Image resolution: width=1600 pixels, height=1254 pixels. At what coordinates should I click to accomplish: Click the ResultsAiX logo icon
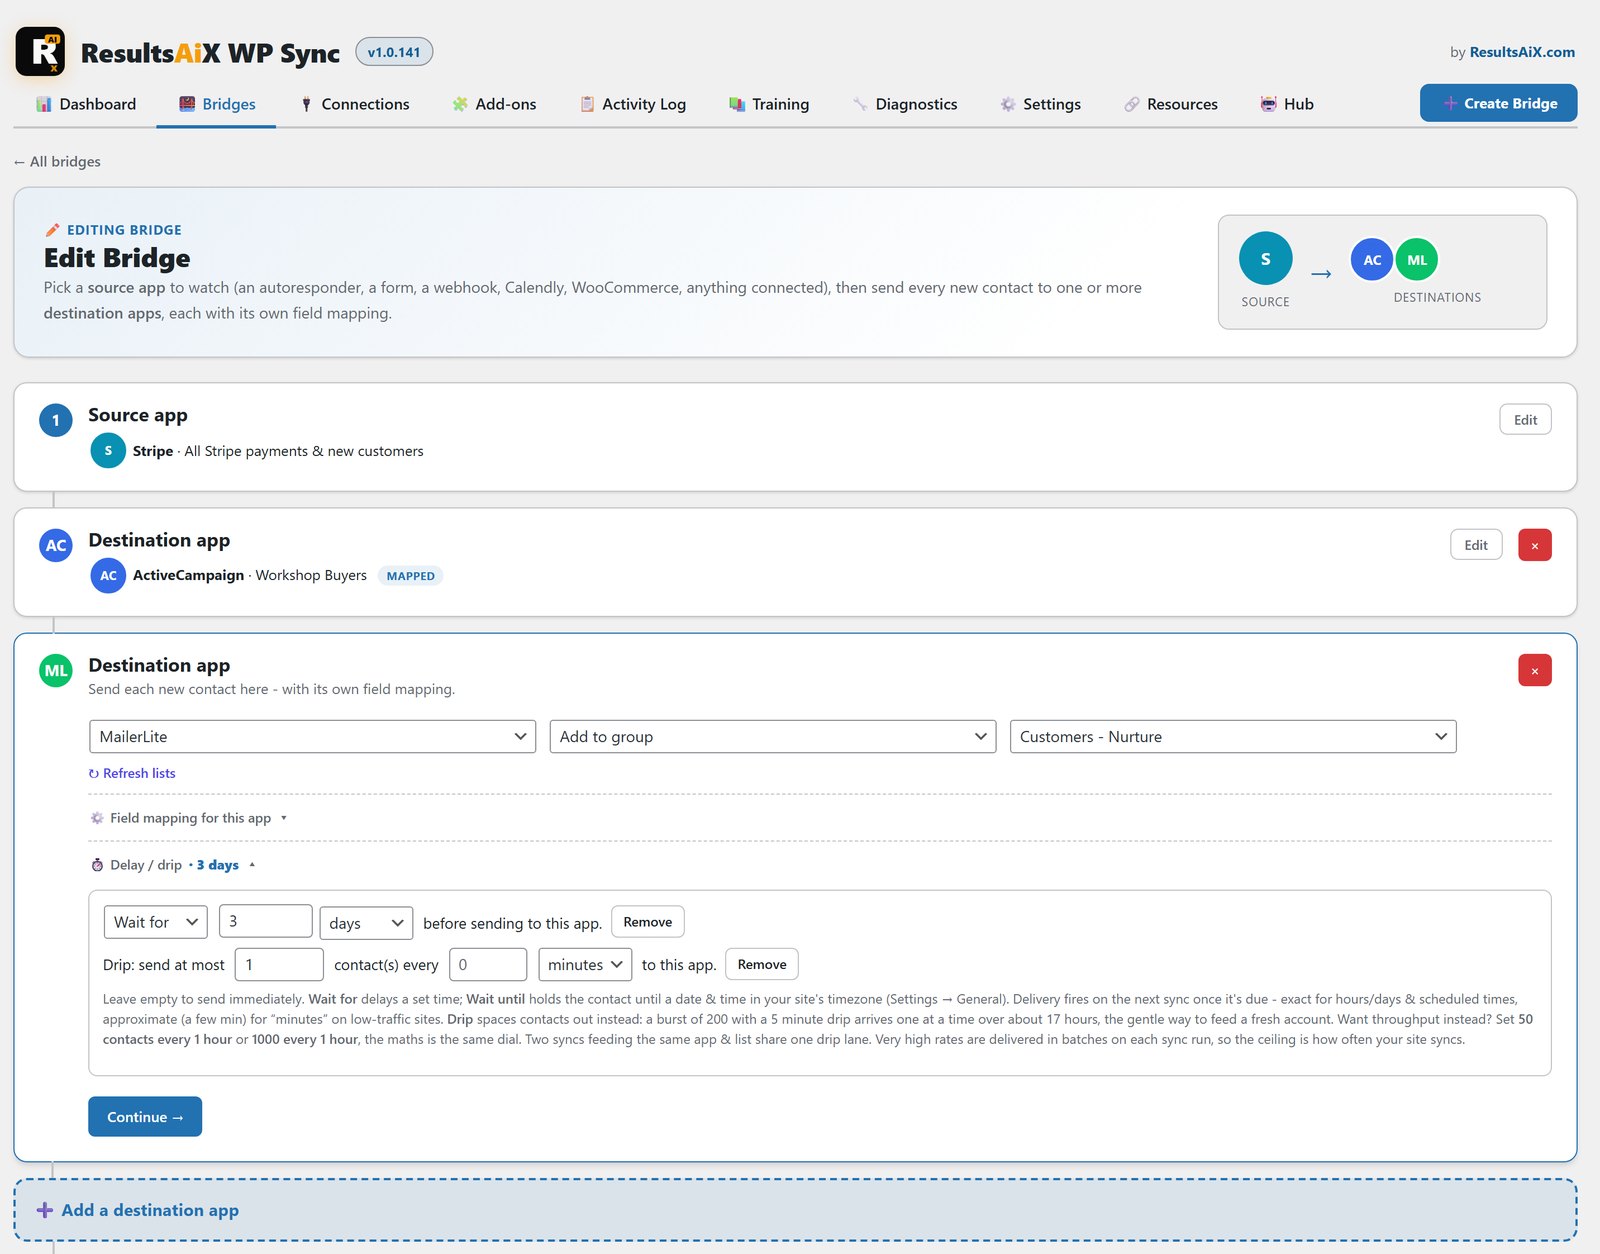click(x=40, y=52)
